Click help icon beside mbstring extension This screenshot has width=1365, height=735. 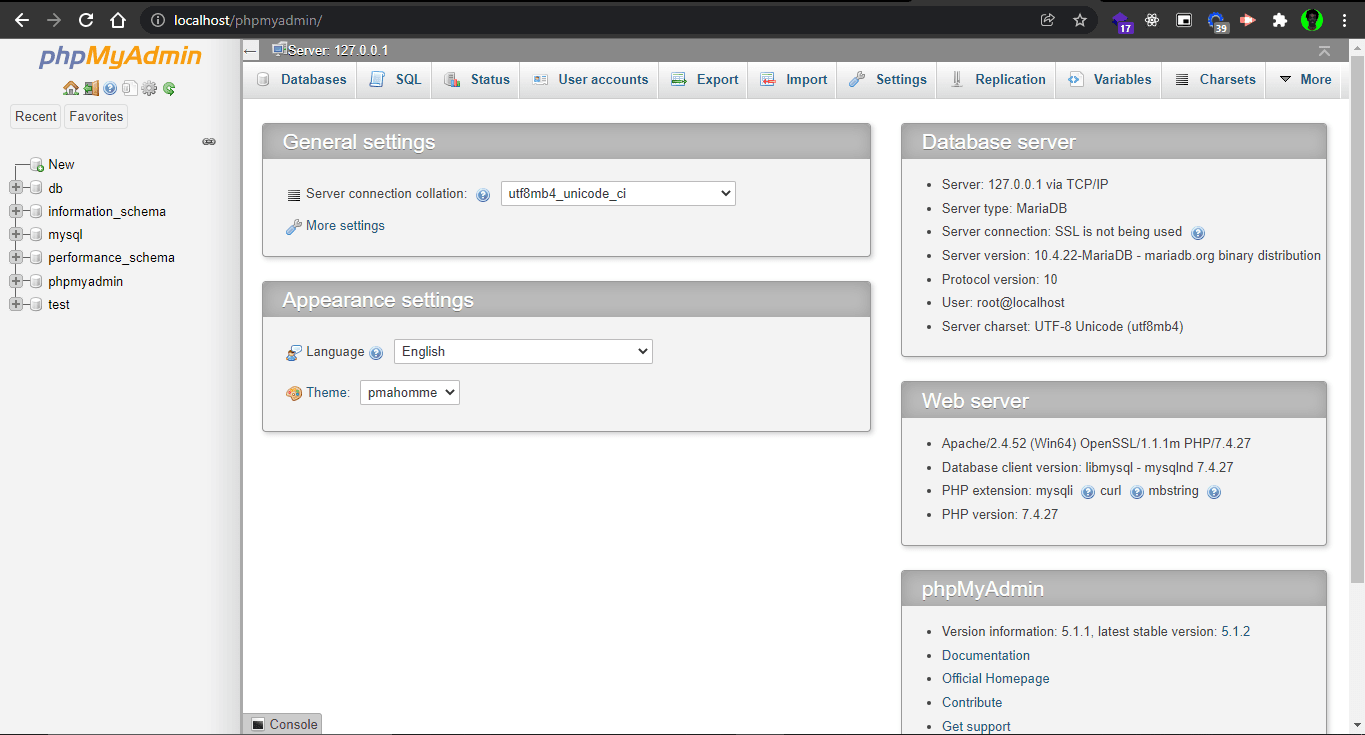click(1214, 492)
